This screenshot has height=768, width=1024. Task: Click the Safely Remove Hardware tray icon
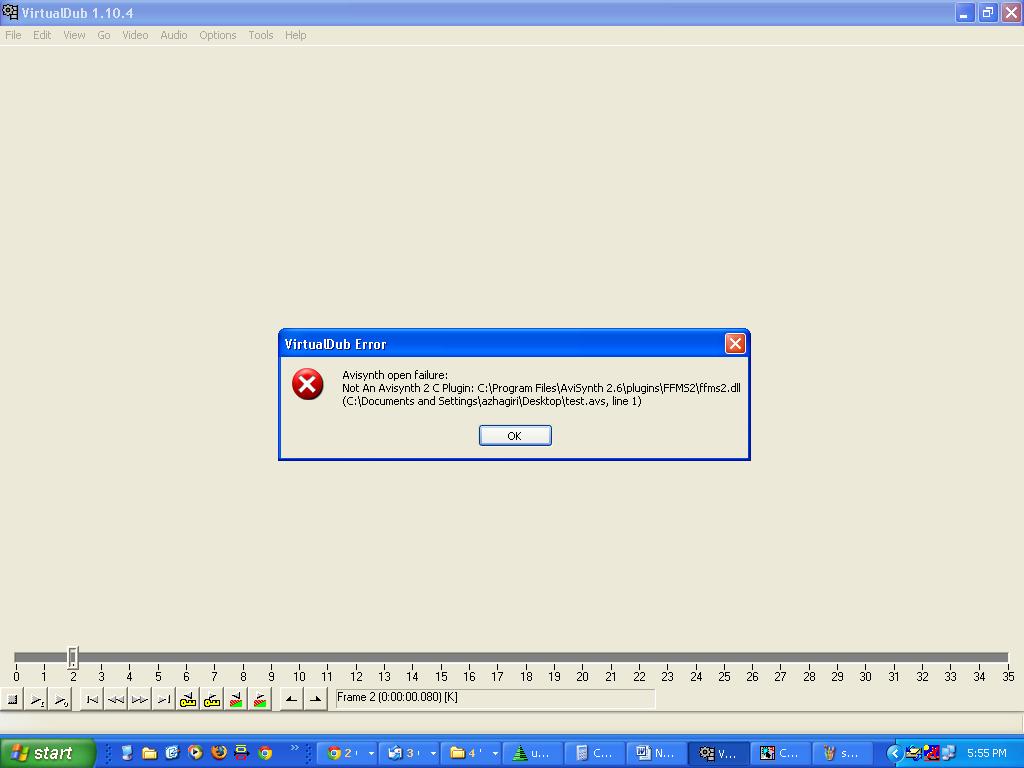coord(914,753)
